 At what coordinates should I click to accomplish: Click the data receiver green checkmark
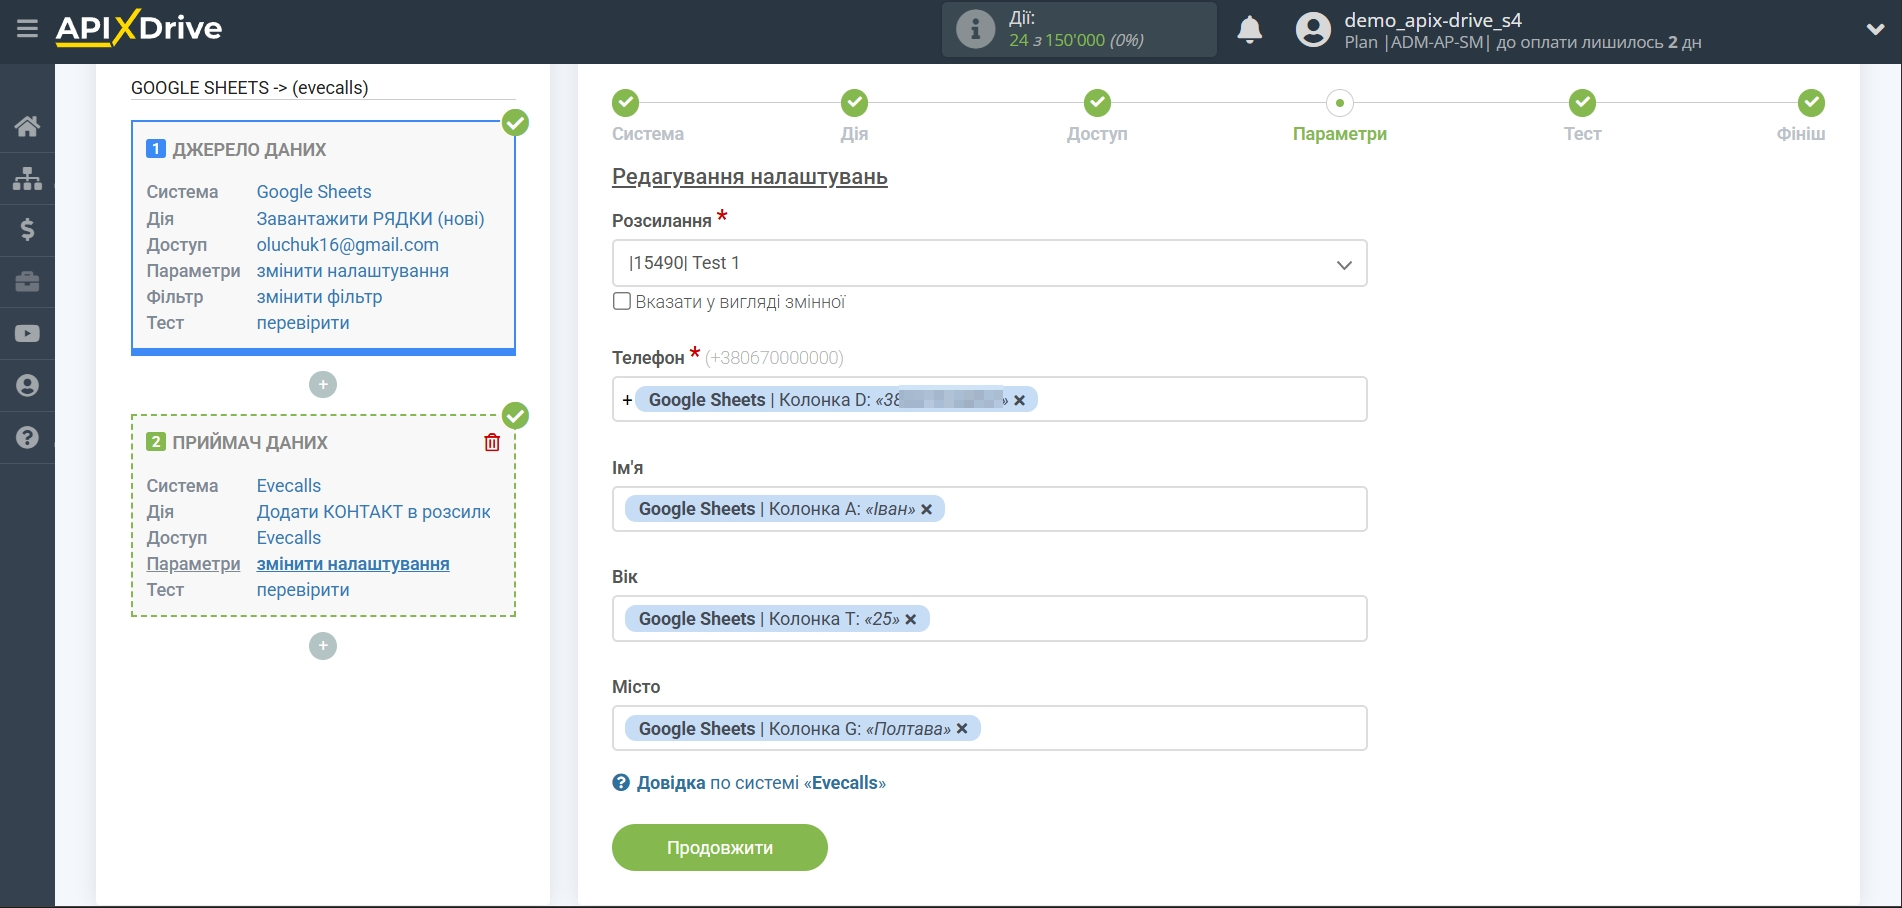click(515, 415)
